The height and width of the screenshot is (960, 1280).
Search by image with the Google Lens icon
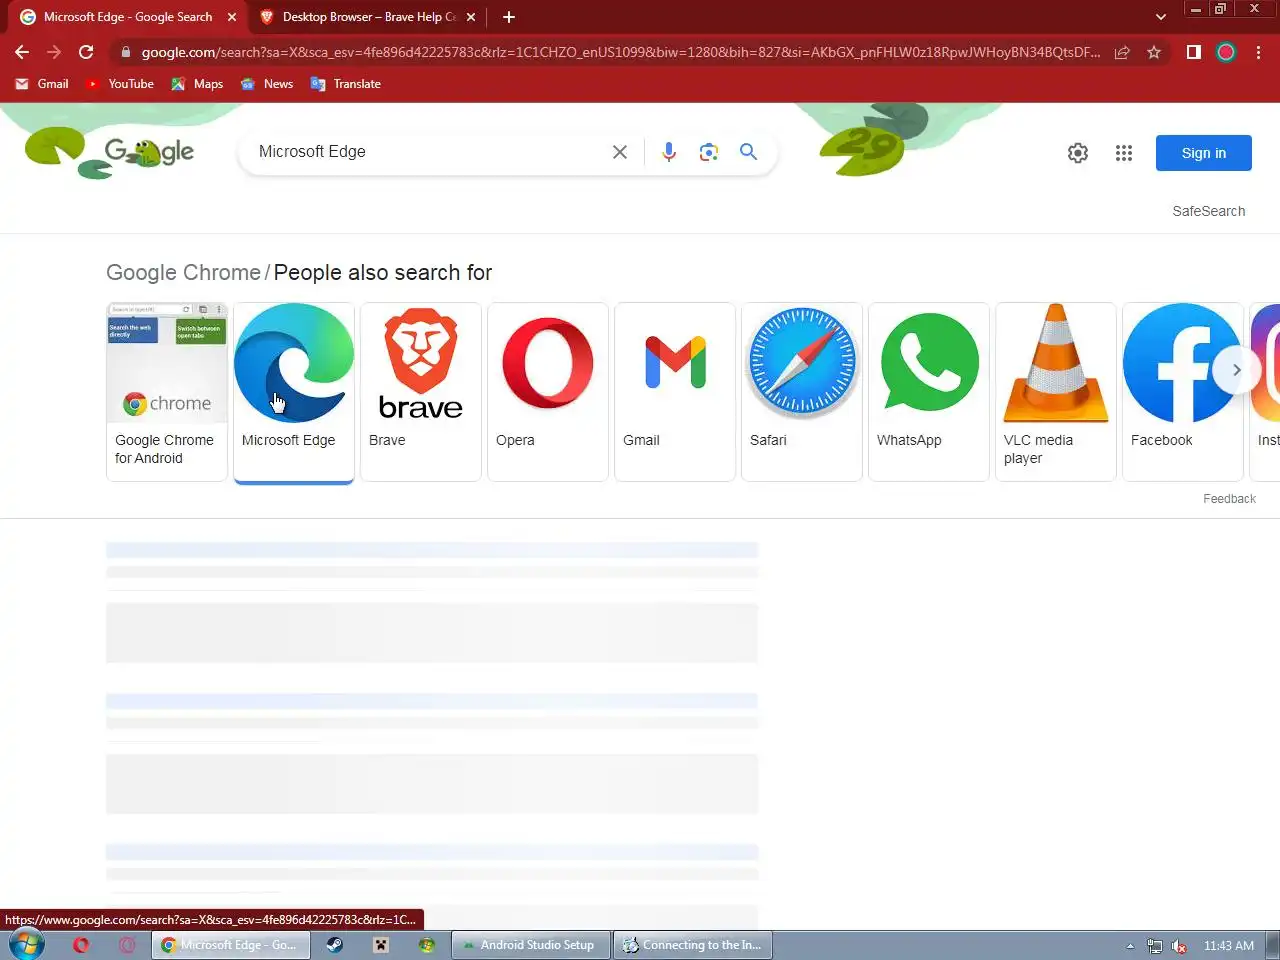click(x=709, y=152)
